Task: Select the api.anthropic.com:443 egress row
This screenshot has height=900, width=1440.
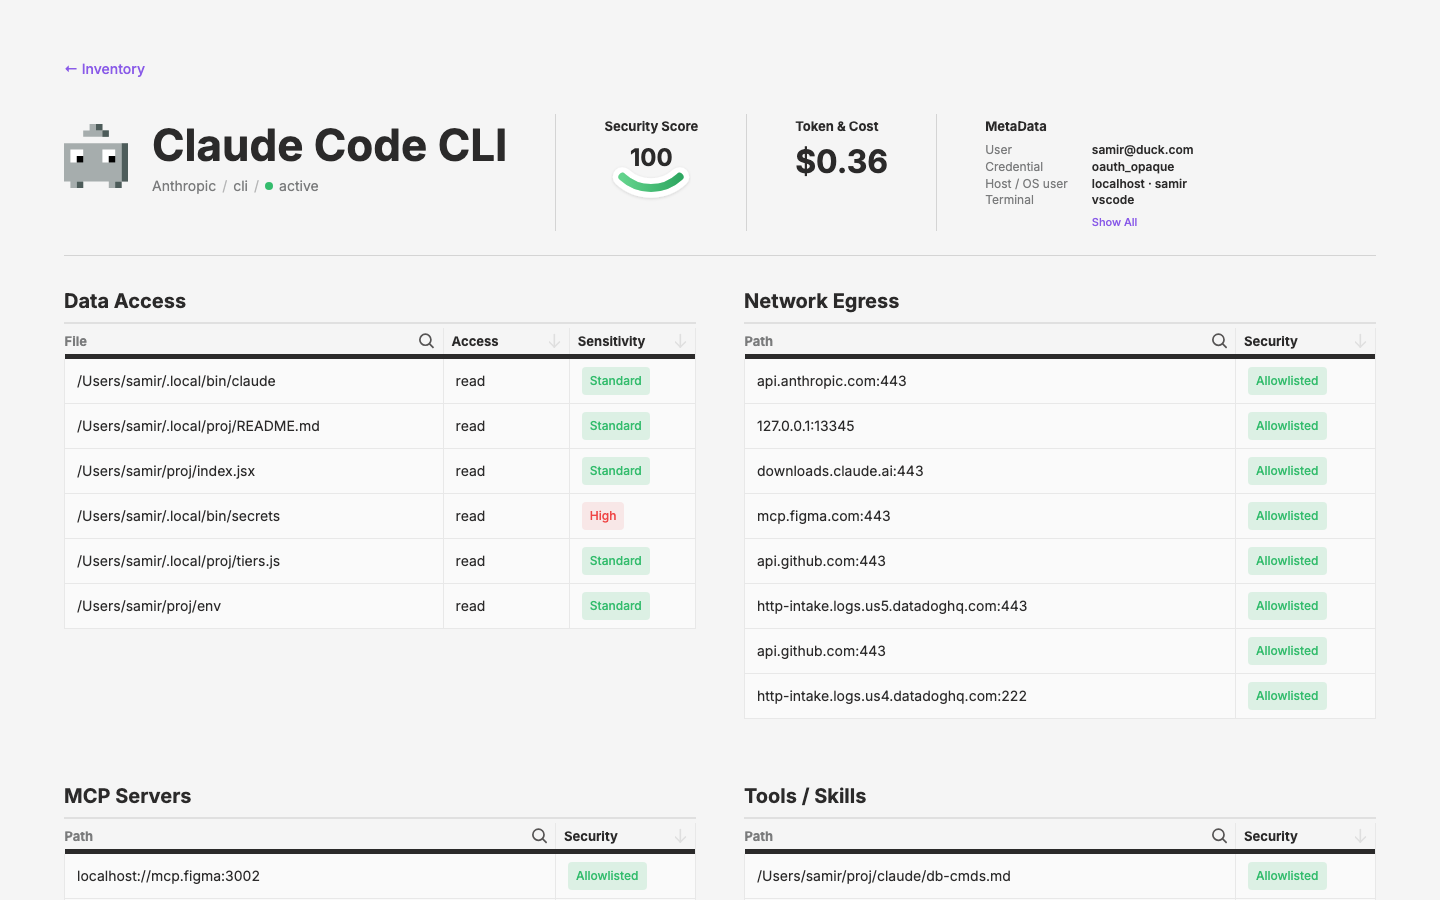Action: [x=1060, y=381]
